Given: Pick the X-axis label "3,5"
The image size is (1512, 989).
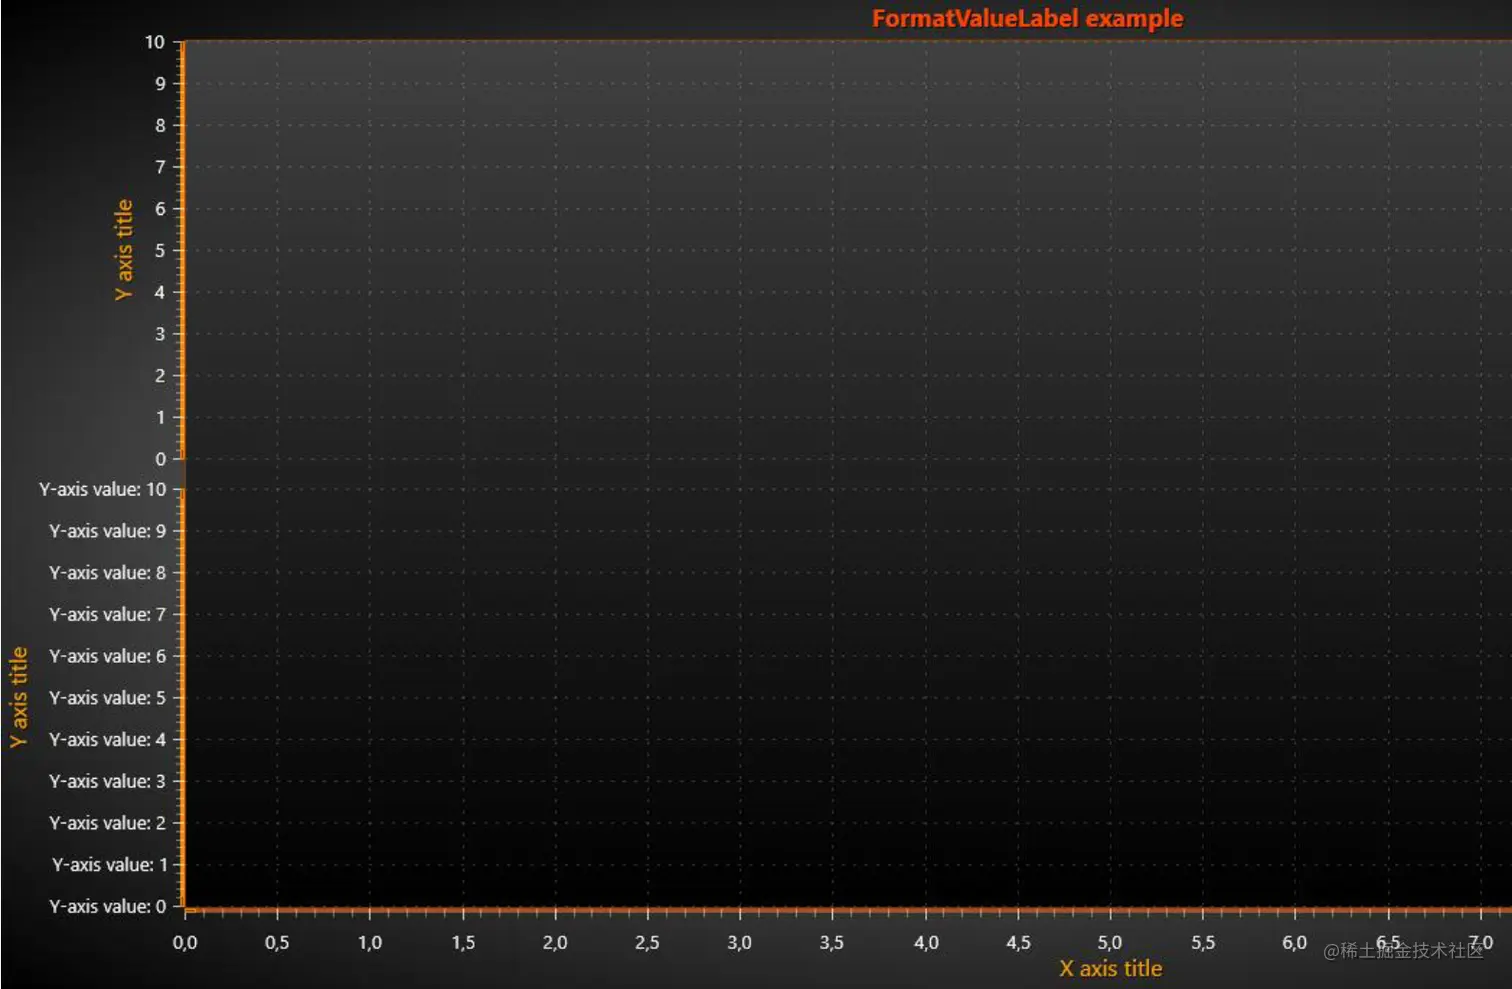Looking at the screenshot, I should point(832,943).
